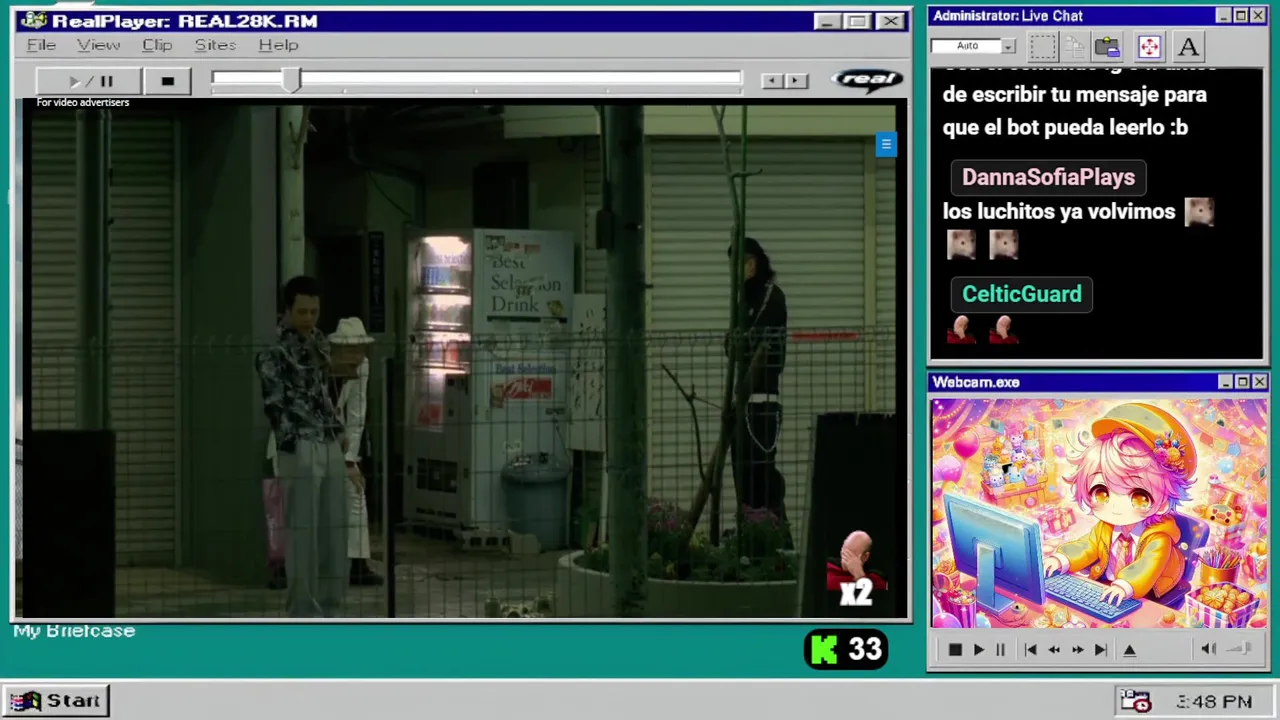Image resolution: width=1280 pixels, height=720 pixels.
Task: Open the View menu in RealPlayer
Action: coord(98,45)
